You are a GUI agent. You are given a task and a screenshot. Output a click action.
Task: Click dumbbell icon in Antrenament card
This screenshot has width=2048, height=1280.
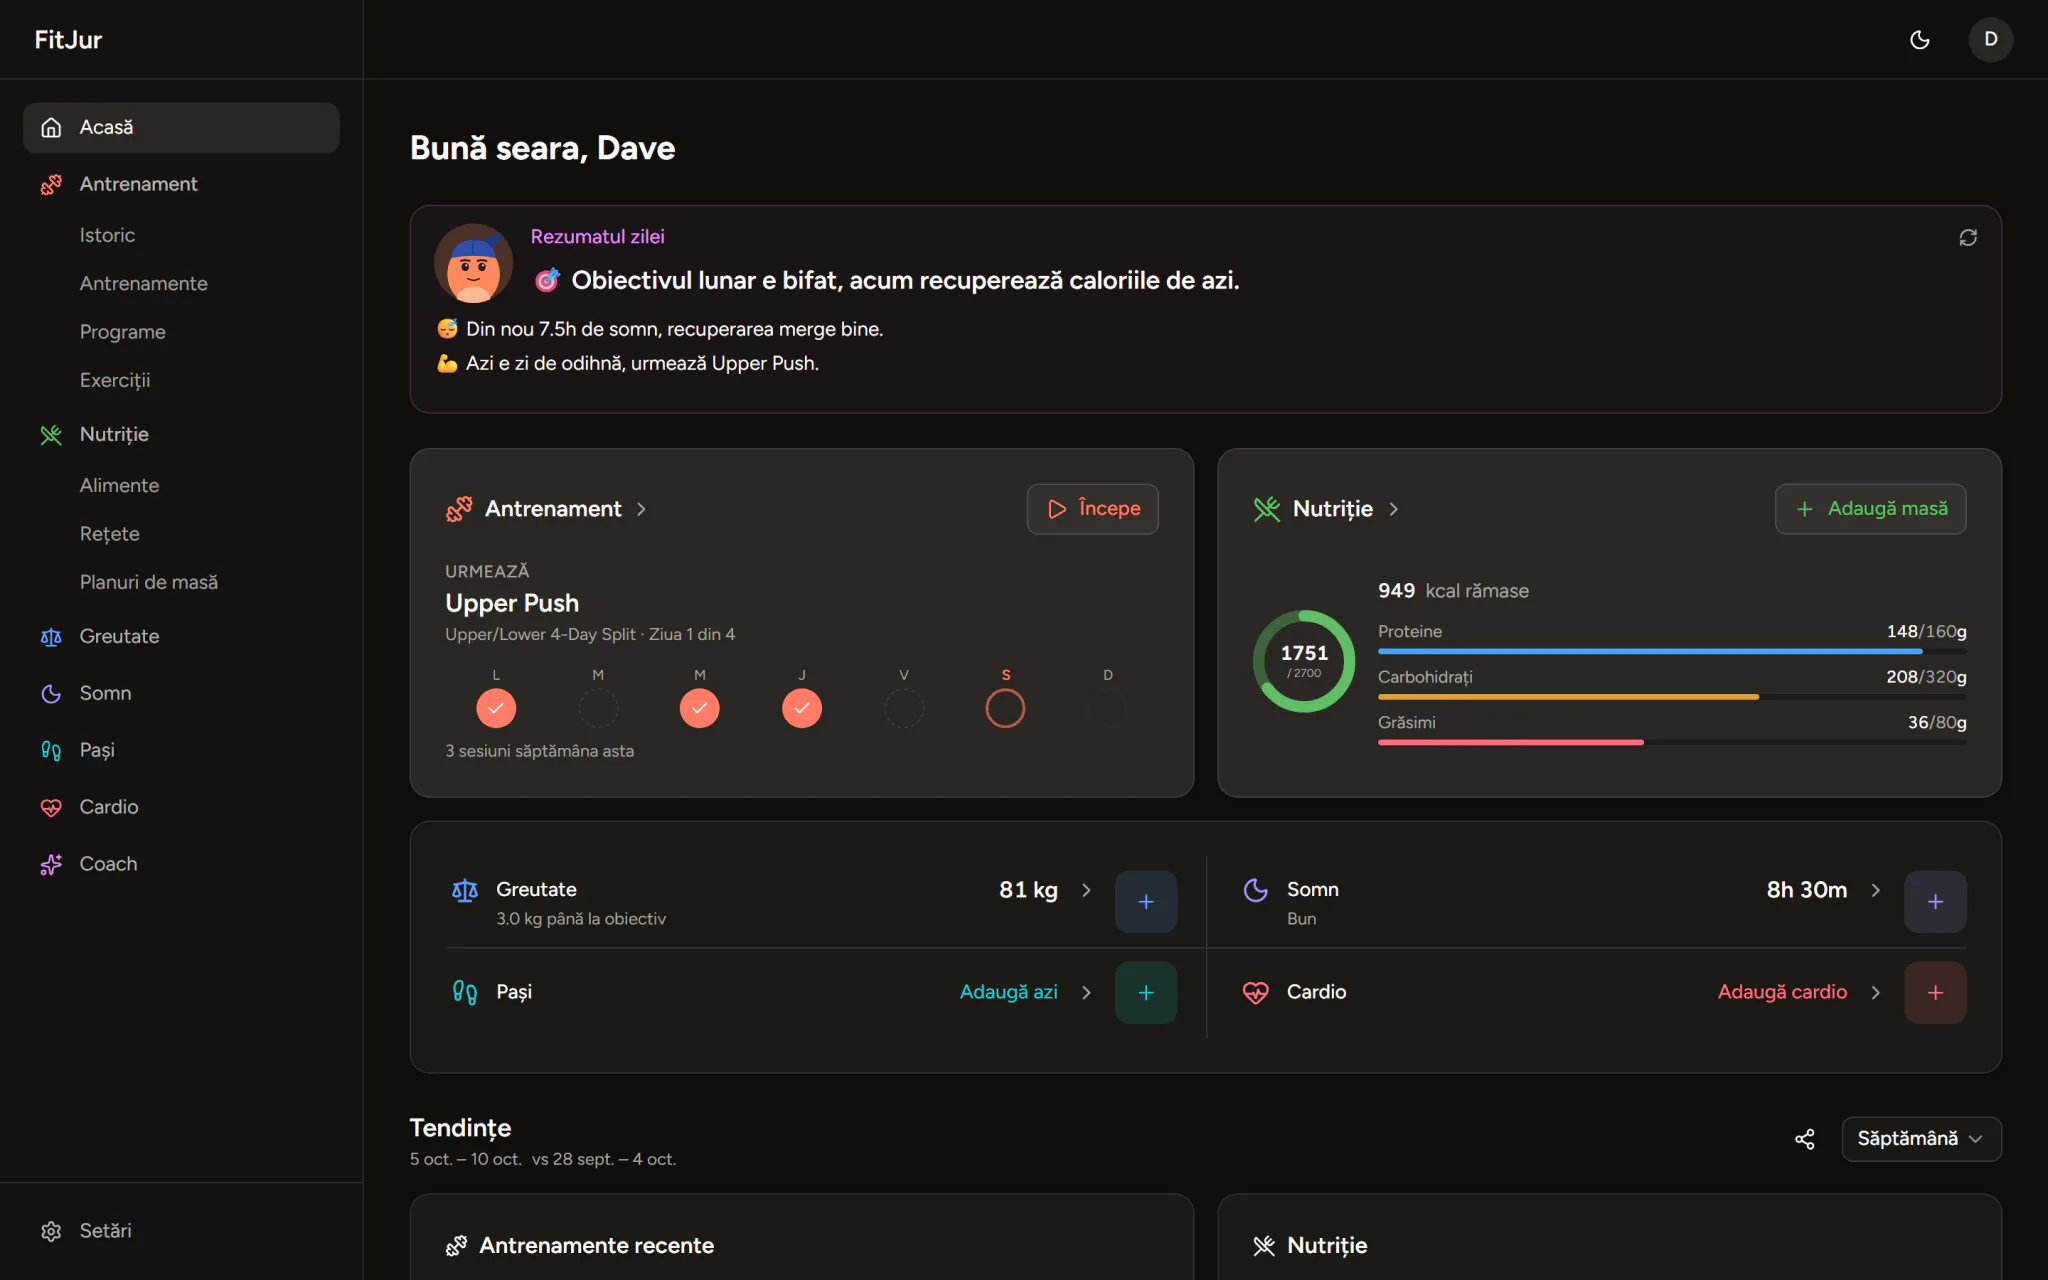click(458, 509)
